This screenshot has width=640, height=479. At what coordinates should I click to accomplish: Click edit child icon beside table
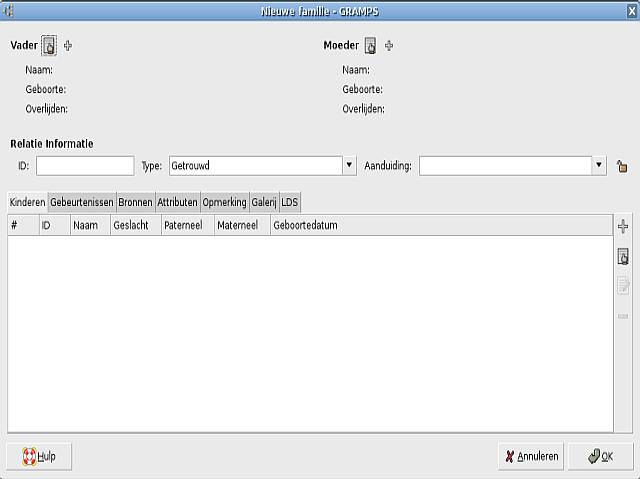(623, 287)
